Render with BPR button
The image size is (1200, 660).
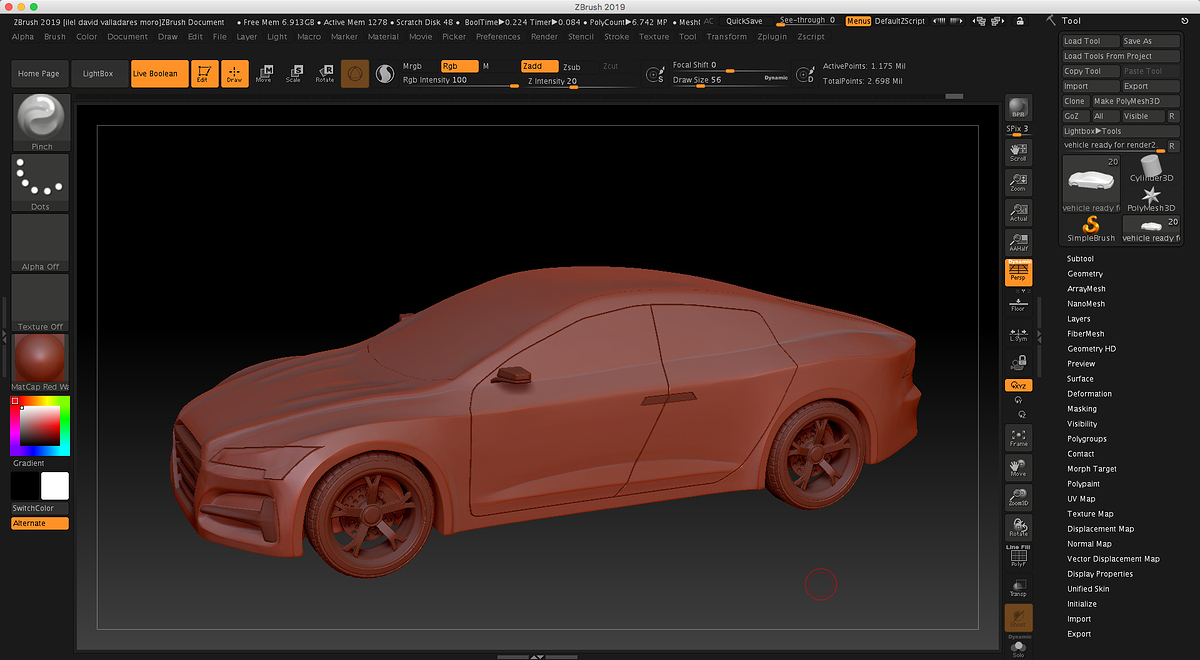1018,109
